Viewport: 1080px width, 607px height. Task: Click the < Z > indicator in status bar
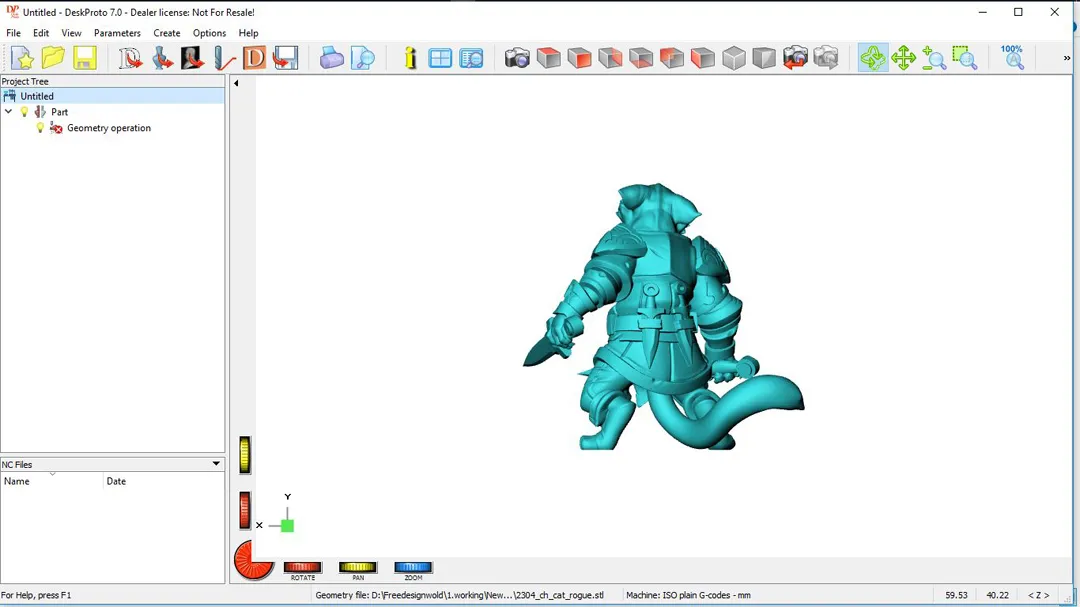(1039, 595)
